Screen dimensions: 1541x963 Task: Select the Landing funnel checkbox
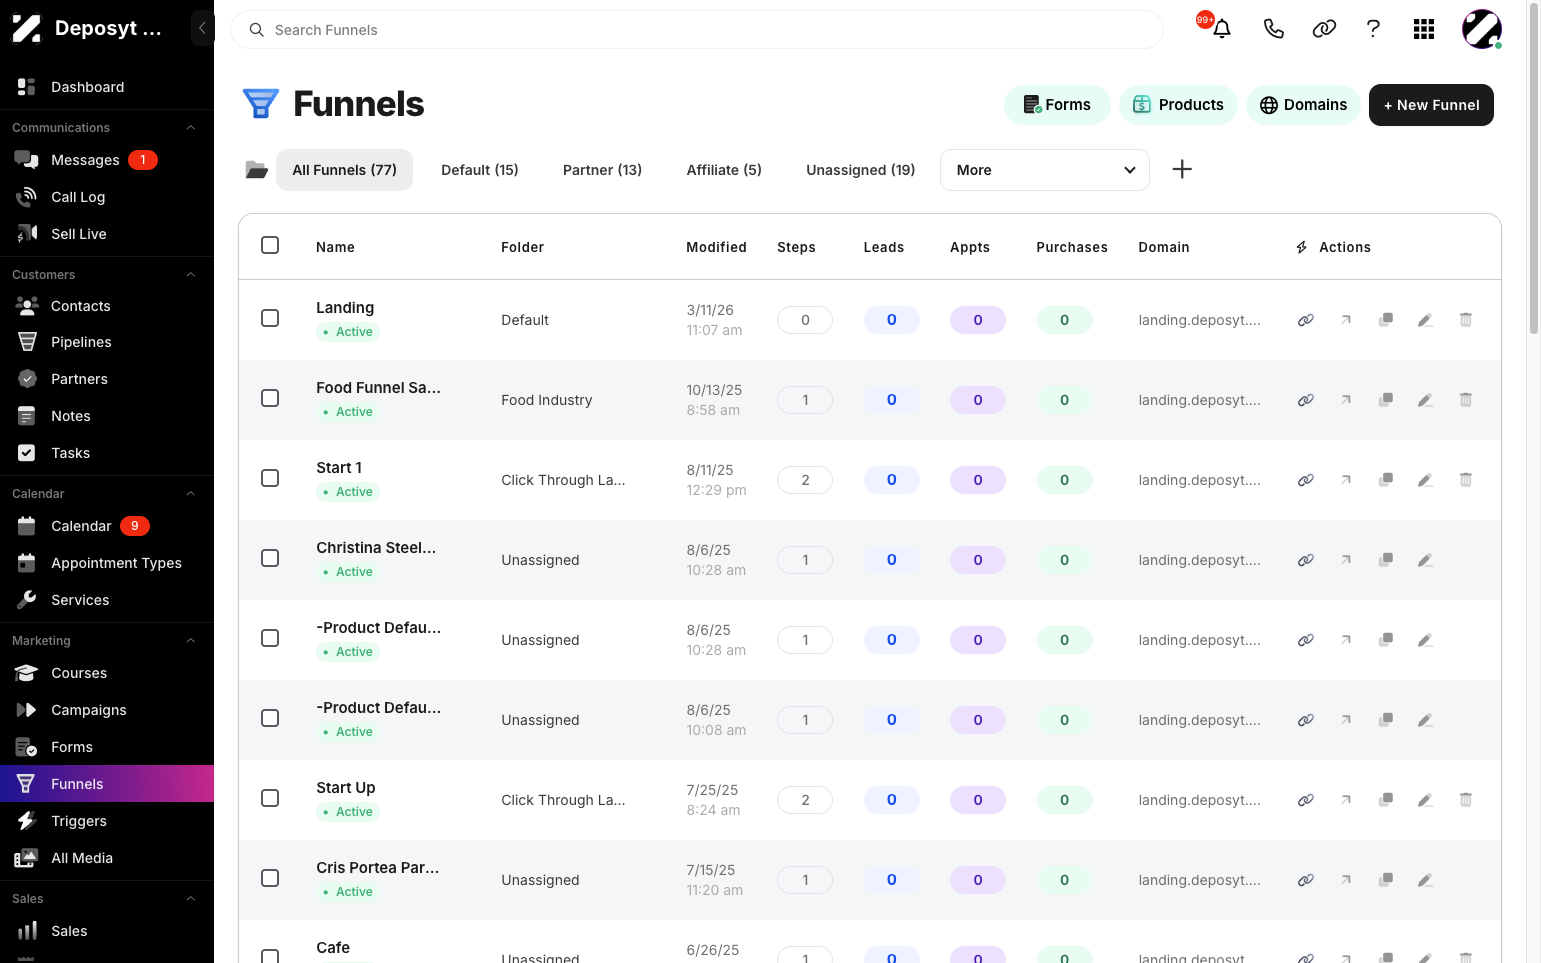click(270, 318)
